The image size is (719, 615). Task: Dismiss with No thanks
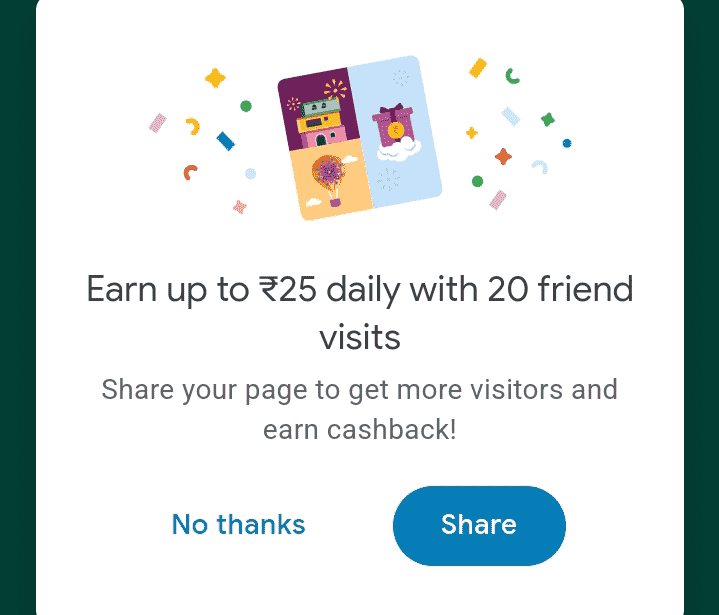(x=238, y=525)
